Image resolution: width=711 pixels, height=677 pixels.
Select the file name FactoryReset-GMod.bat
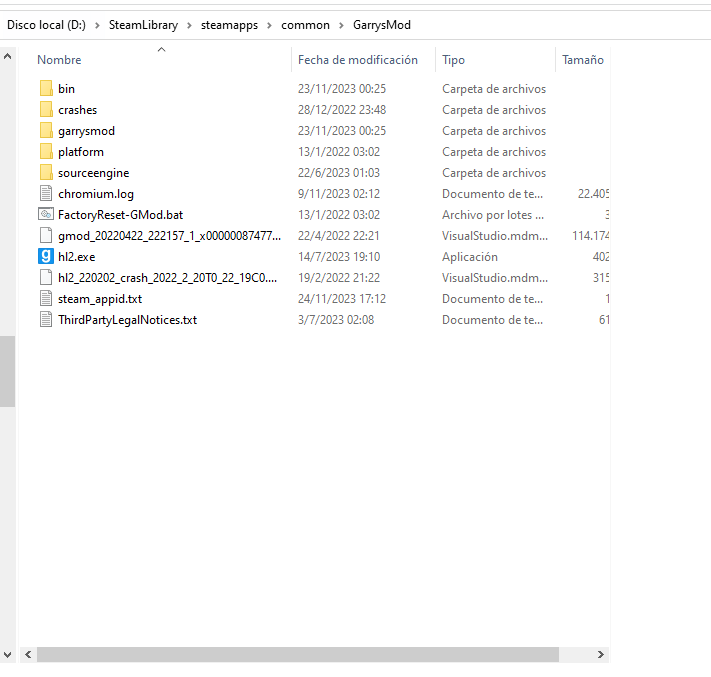121,215
